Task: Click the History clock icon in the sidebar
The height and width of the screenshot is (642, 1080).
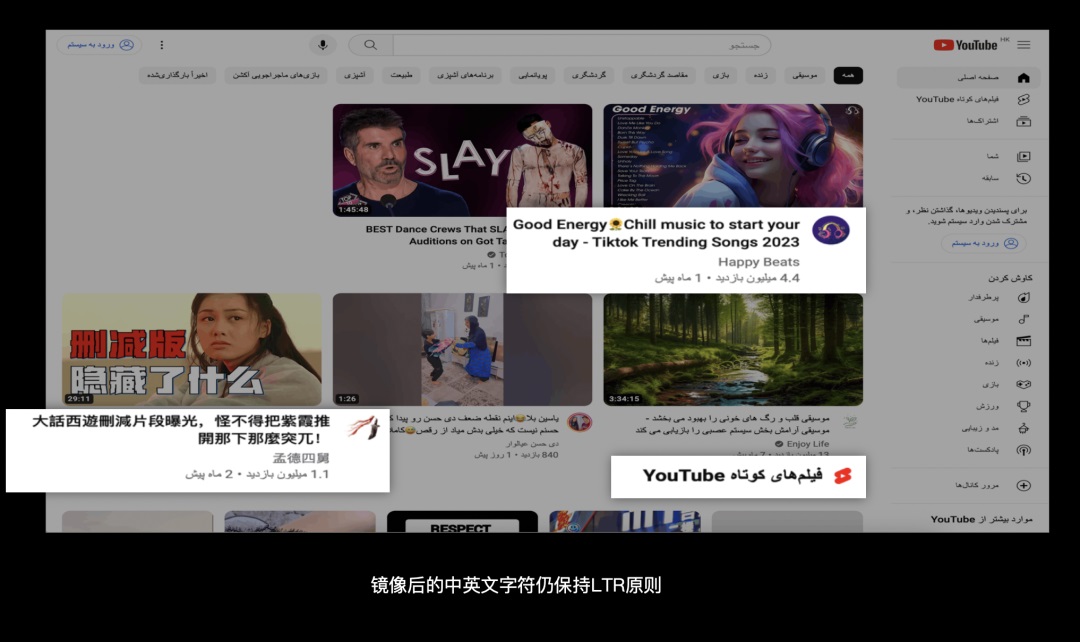Action: (1022, 177)
